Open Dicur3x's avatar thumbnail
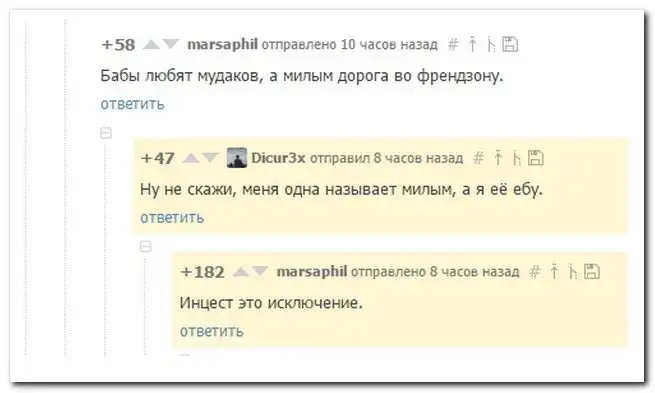This screenshot has height=393, width=655. click(237, 158)
